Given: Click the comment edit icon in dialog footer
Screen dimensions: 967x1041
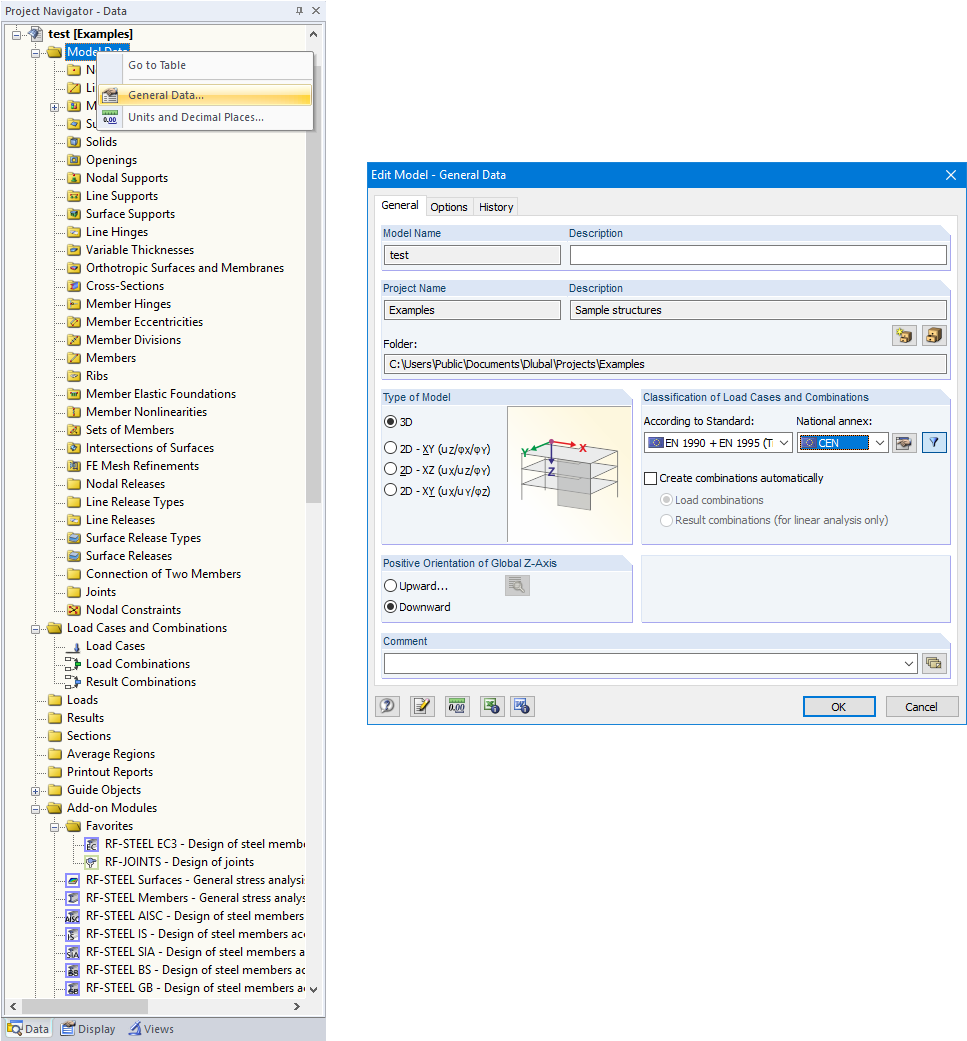Looking at the screenshot, I should coord(421,706).
